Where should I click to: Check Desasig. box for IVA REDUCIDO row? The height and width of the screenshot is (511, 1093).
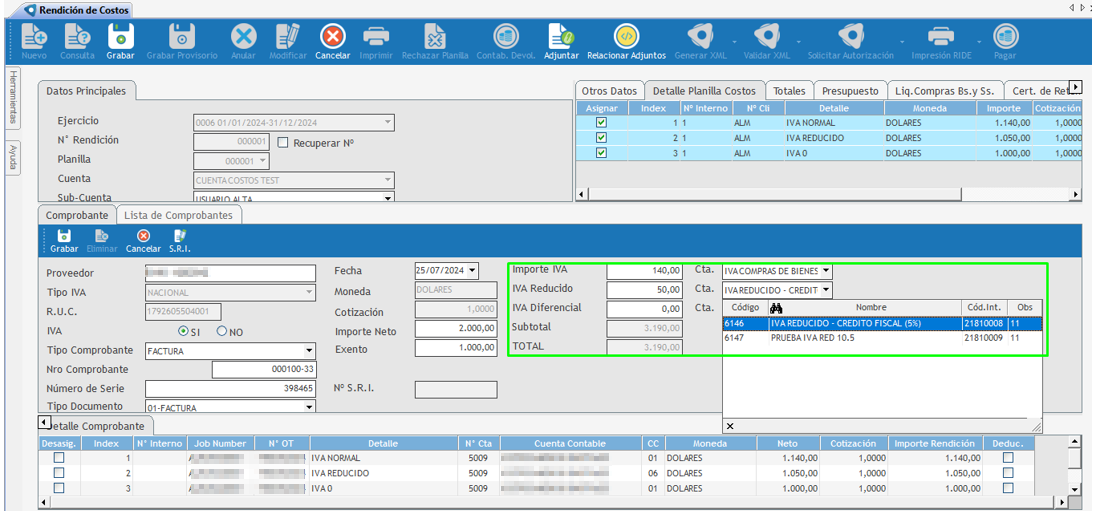(x=59, y=473)
